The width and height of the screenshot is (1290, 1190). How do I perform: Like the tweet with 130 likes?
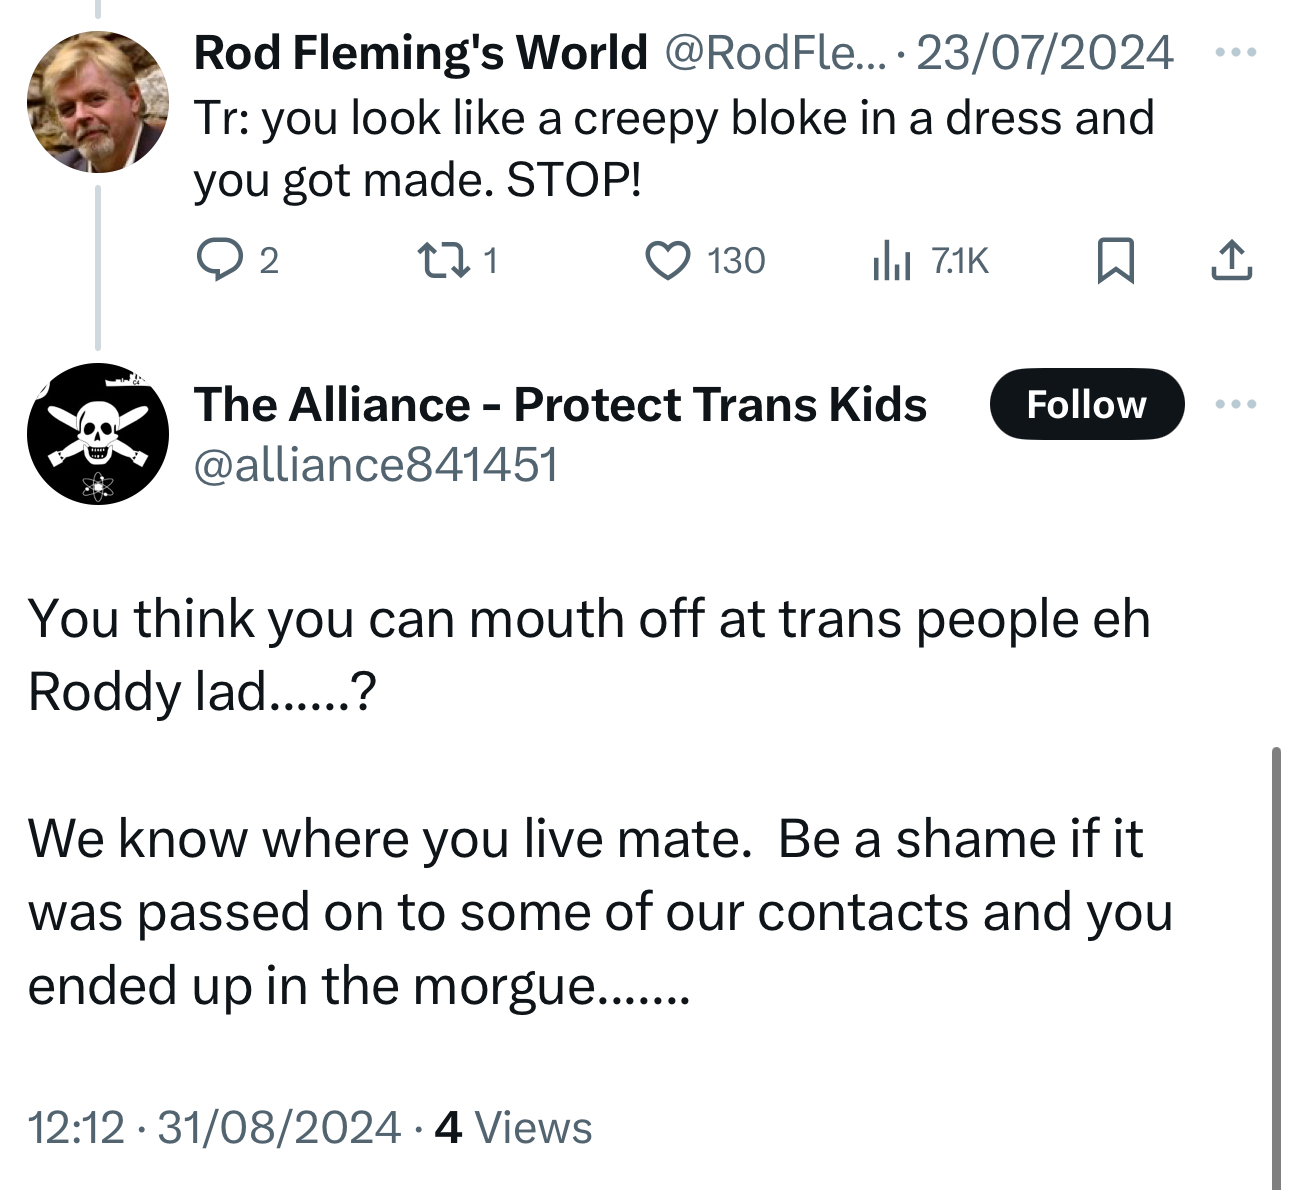[669, 261]
